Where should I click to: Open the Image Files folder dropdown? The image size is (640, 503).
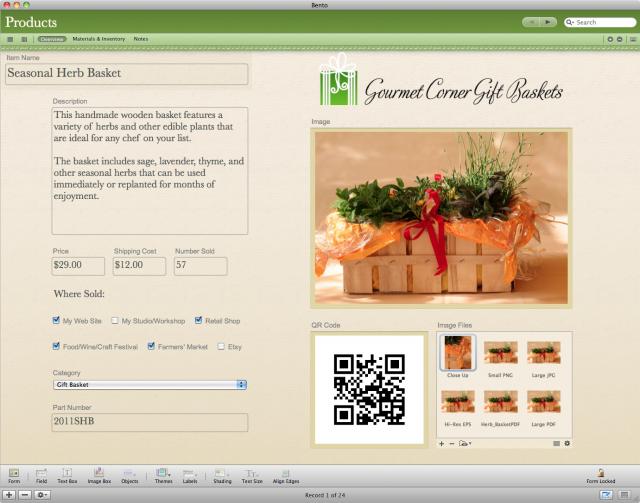click(x=465, y=443)
